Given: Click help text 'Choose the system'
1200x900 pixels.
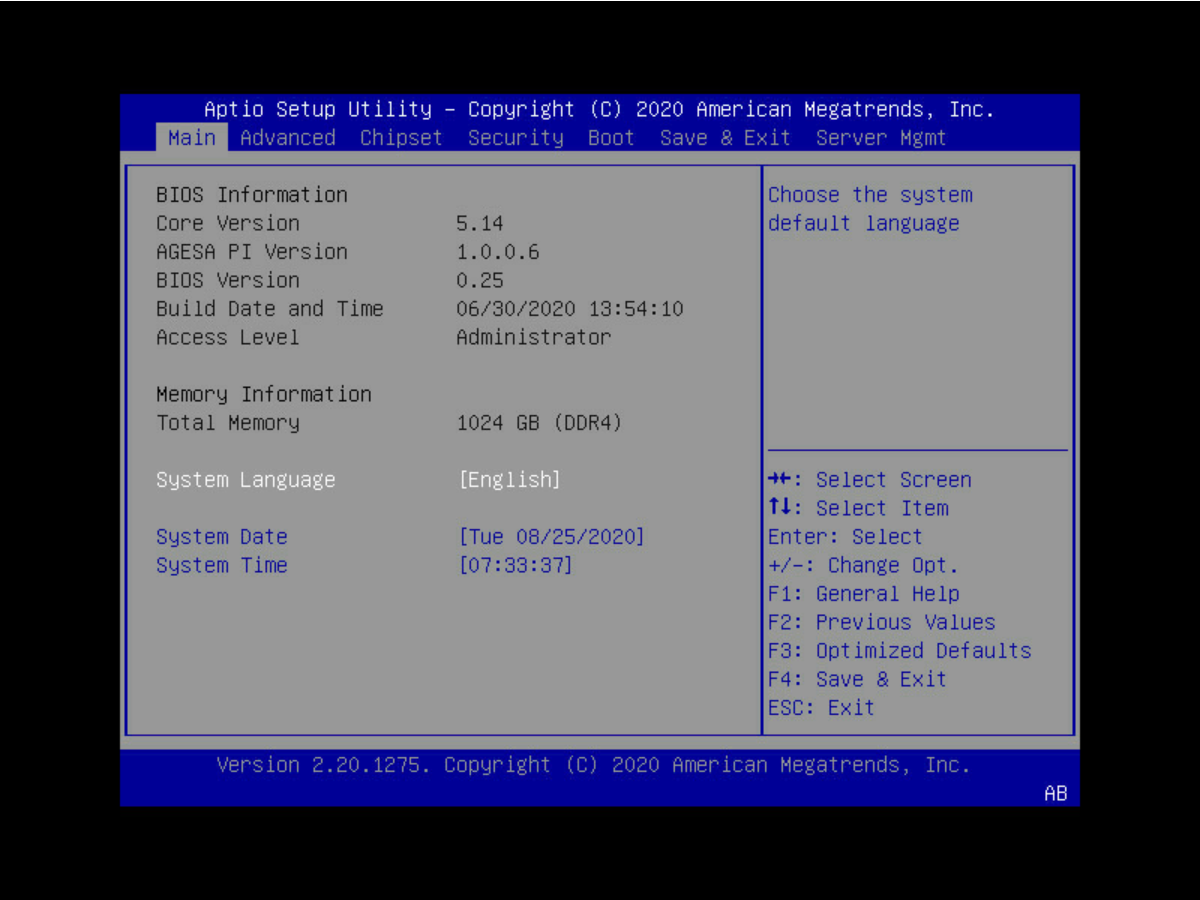Looking at the screenshot, I should 870,195.
